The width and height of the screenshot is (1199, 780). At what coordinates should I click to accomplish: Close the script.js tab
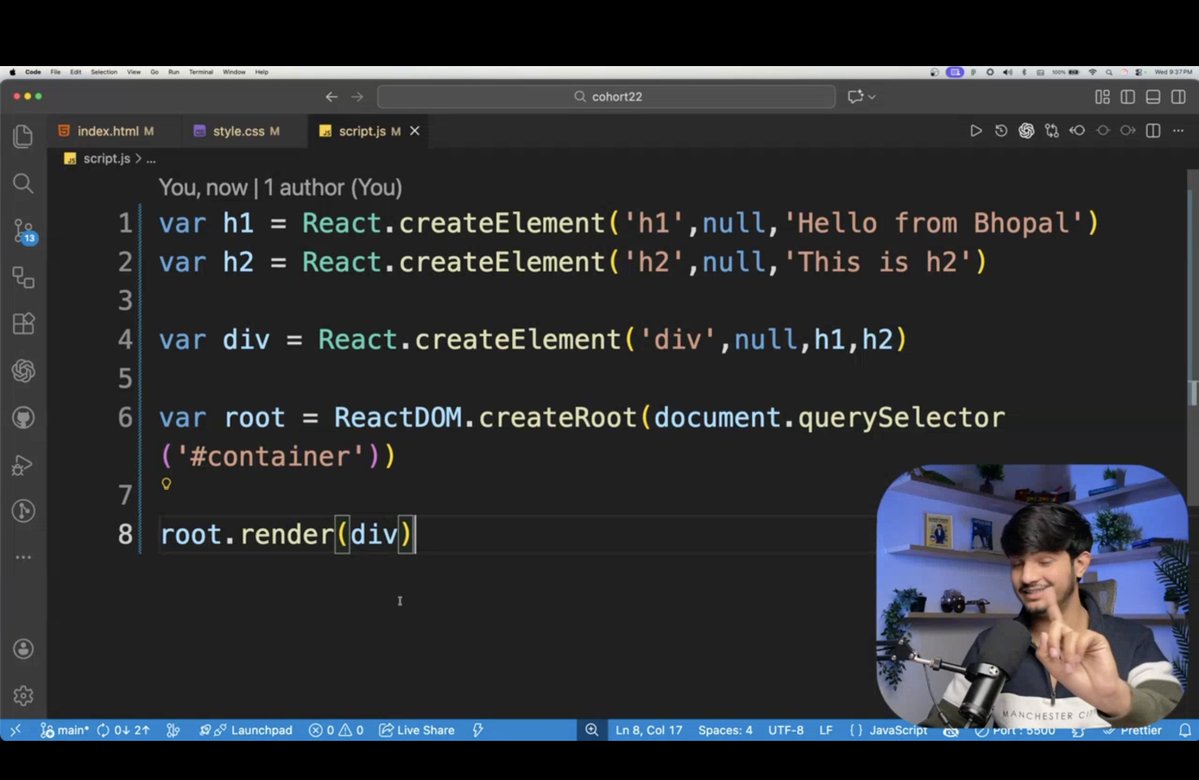click(x=414, y=131)
